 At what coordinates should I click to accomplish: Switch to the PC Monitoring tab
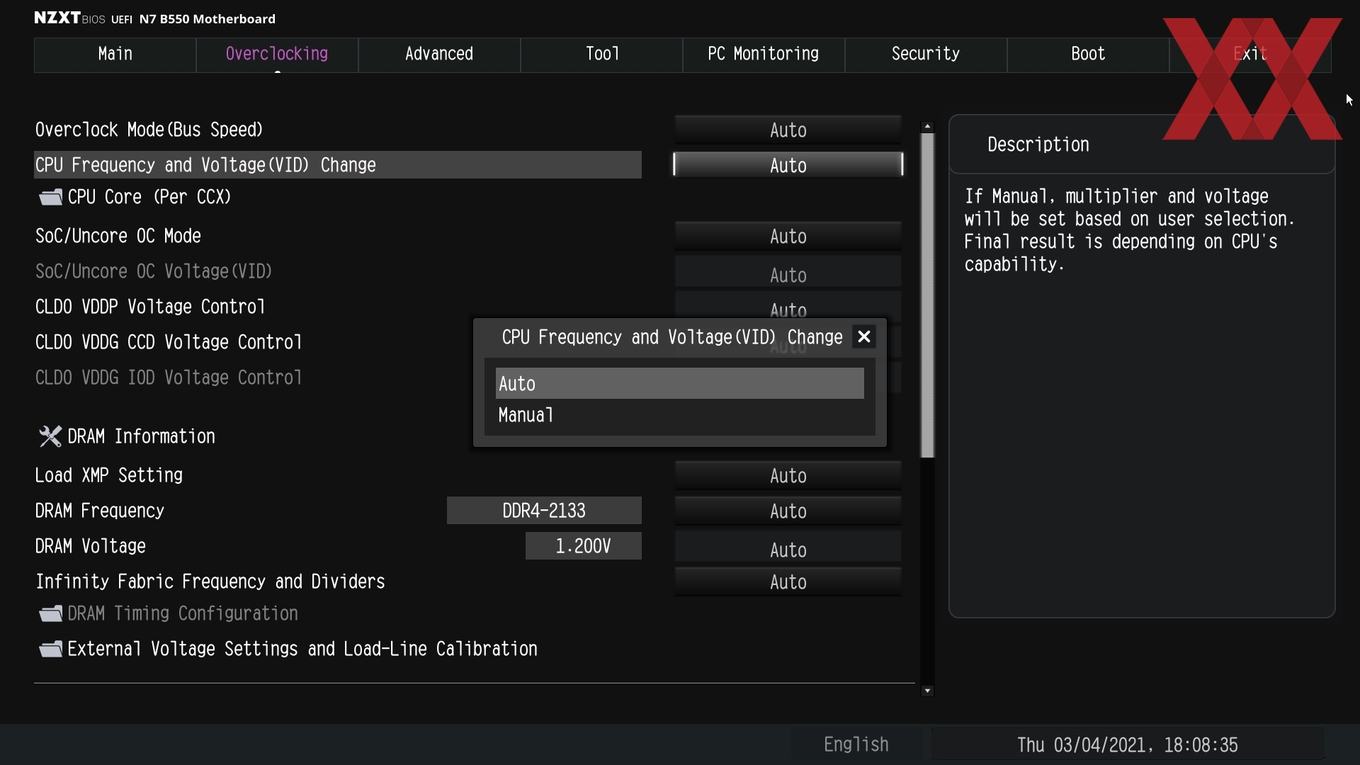763,54
